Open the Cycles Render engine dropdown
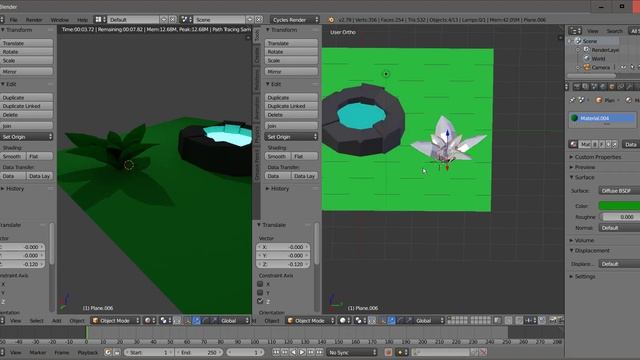Image resolution: width=640 pixels, height=360 pixels. tap(295, 20)
